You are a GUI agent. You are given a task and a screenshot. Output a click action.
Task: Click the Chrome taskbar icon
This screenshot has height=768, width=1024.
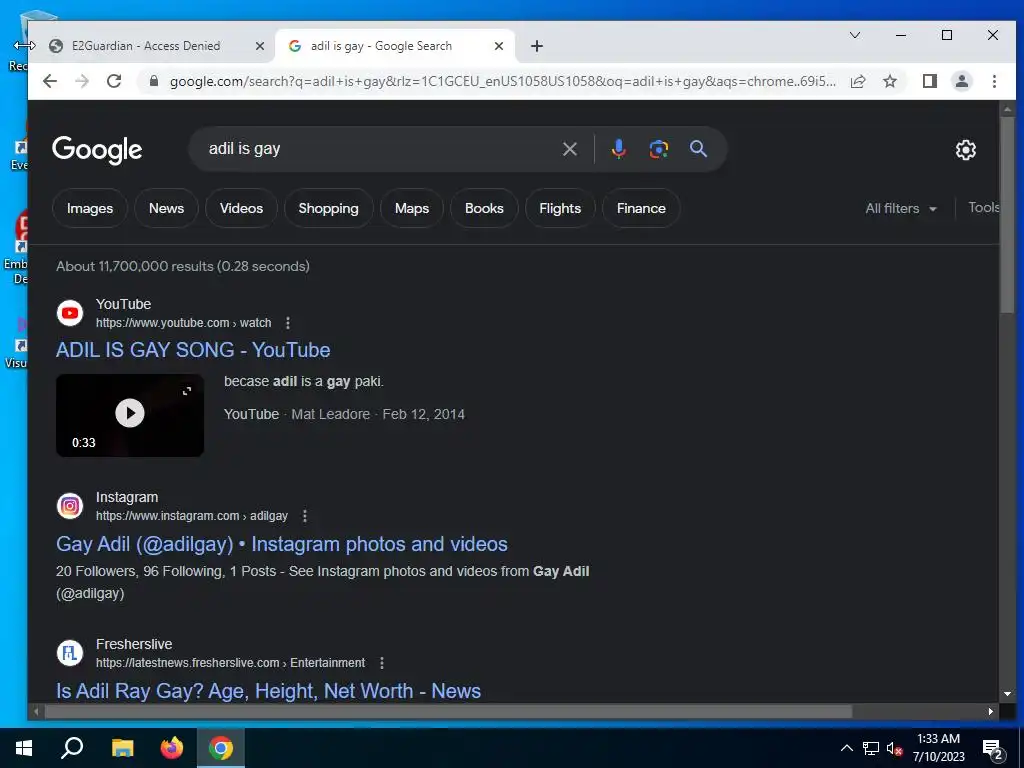tap(221, 748)
